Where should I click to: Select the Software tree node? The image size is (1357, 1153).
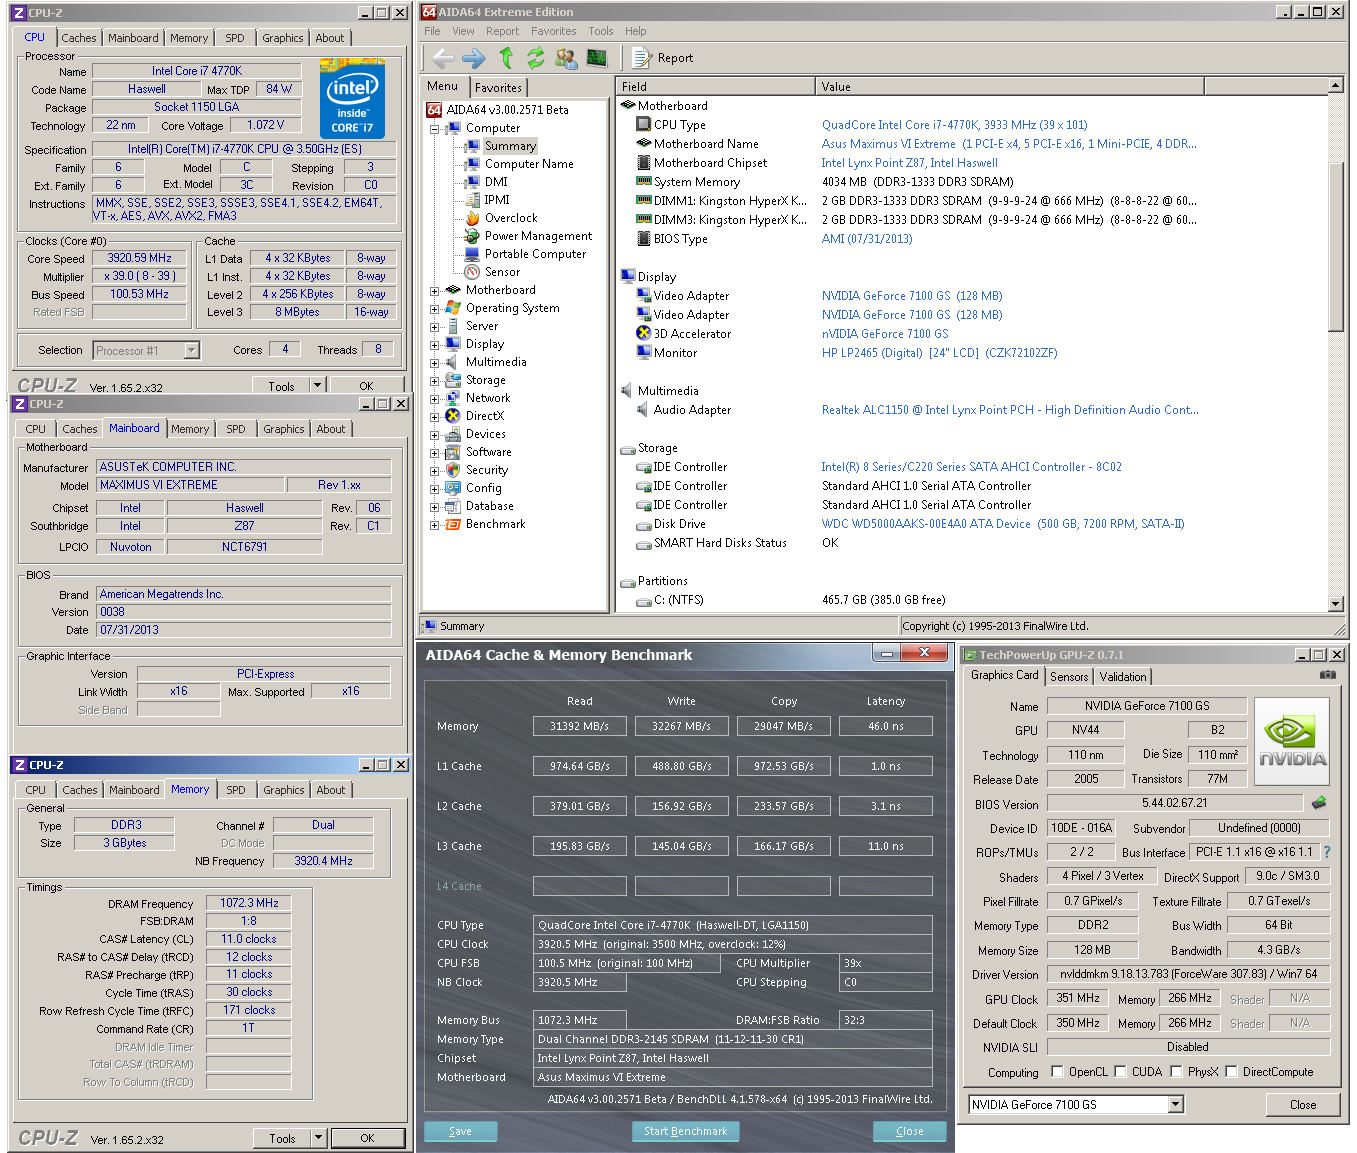[x=488, y=452]
